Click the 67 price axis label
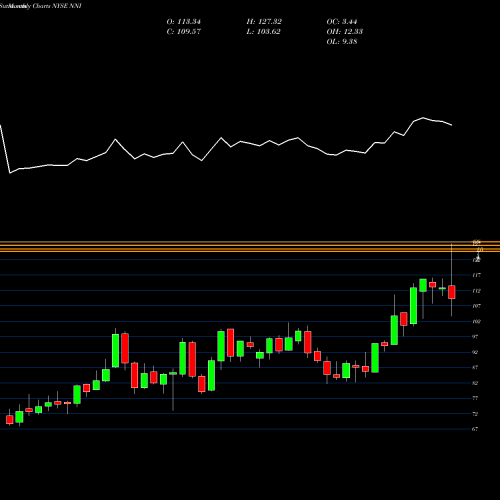The width and height of the screenshot is (500, 500). (475, 429)
